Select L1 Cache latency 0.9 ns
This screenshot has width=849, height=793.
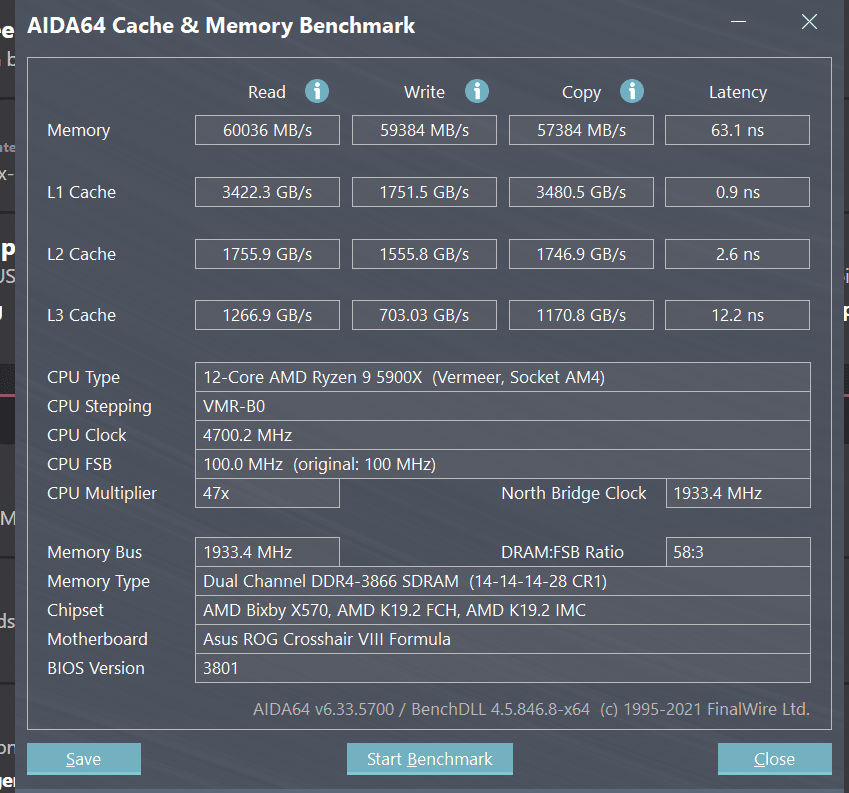coord(737,192)
